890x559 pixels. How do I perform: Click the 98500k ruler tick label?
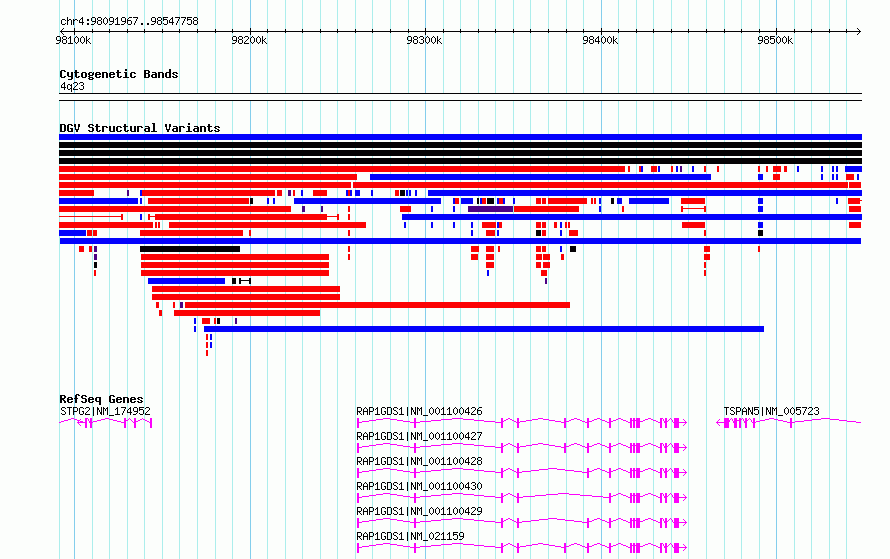click(x=775, y=40)
